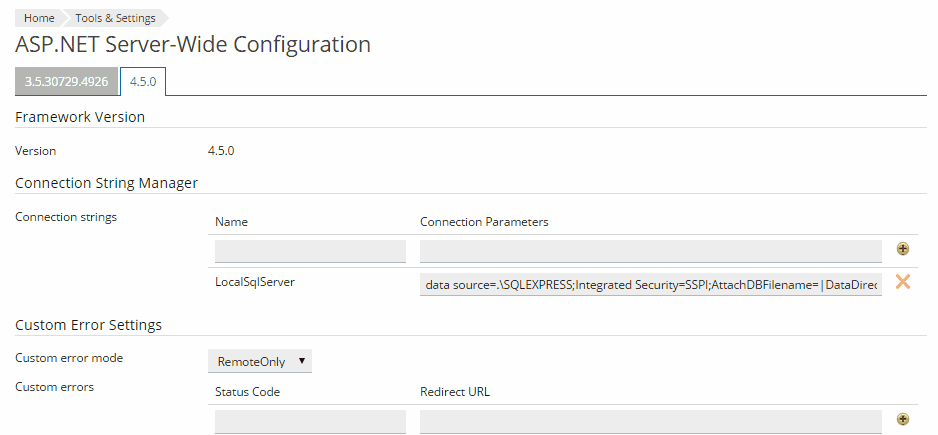This screenshot has width=938, height=435.
Task: Add new connection string with plus icon
Action: pyautogui.click(x=903, y=249)
